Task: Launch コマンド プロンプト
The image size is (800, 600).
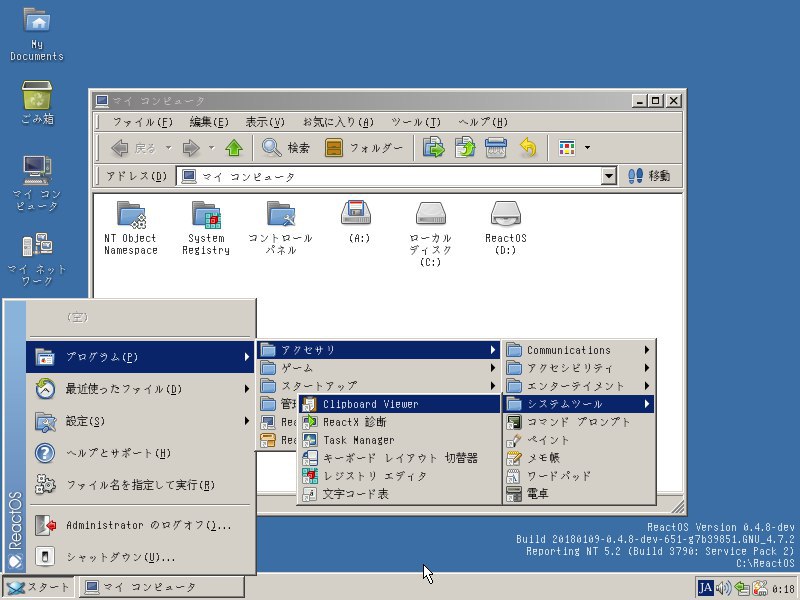Action: coord(579,422)
